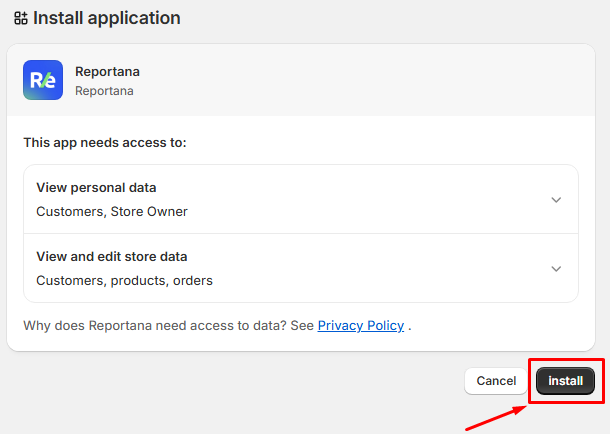Expand the View personal data chevron

556,200
